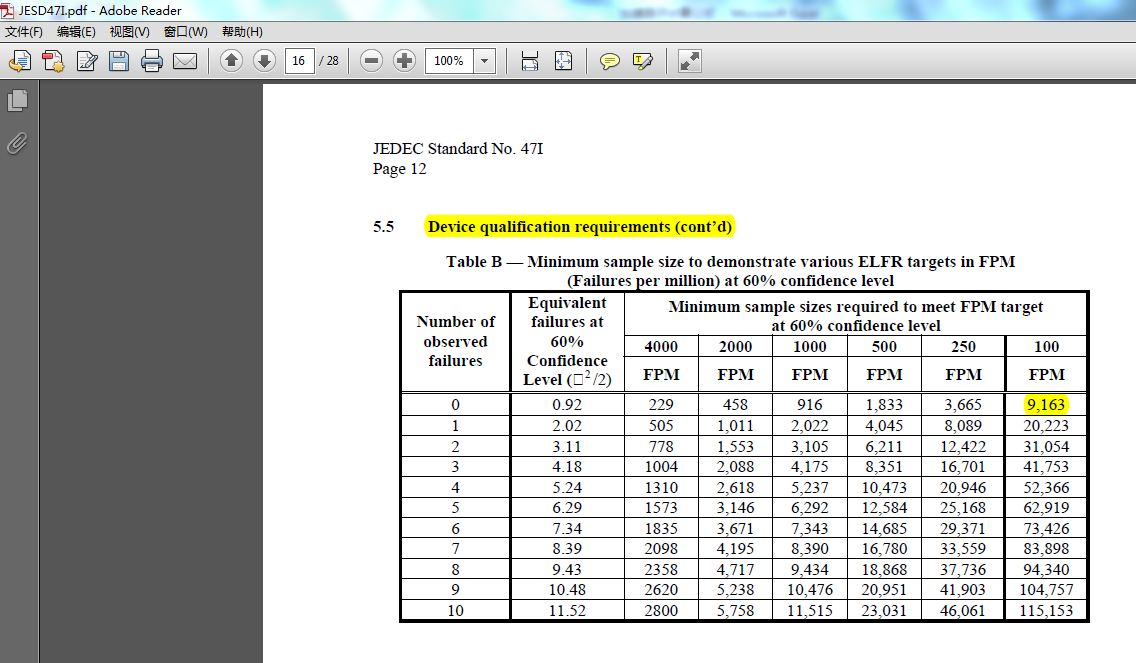Image resolution: width=1136 pixels, height=663 pixels.
Task: Click the Open file toolbar icon
Action: [19, 61]
